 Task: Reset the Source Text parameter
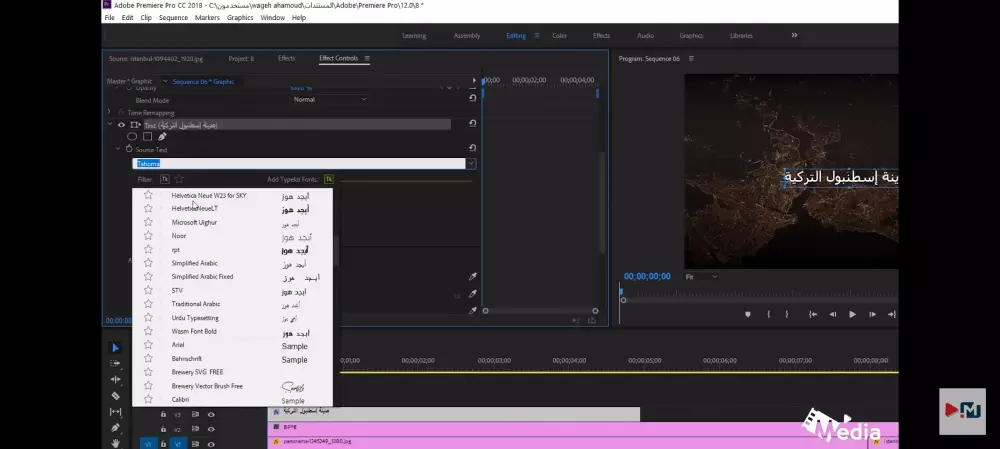pos(472,148)
